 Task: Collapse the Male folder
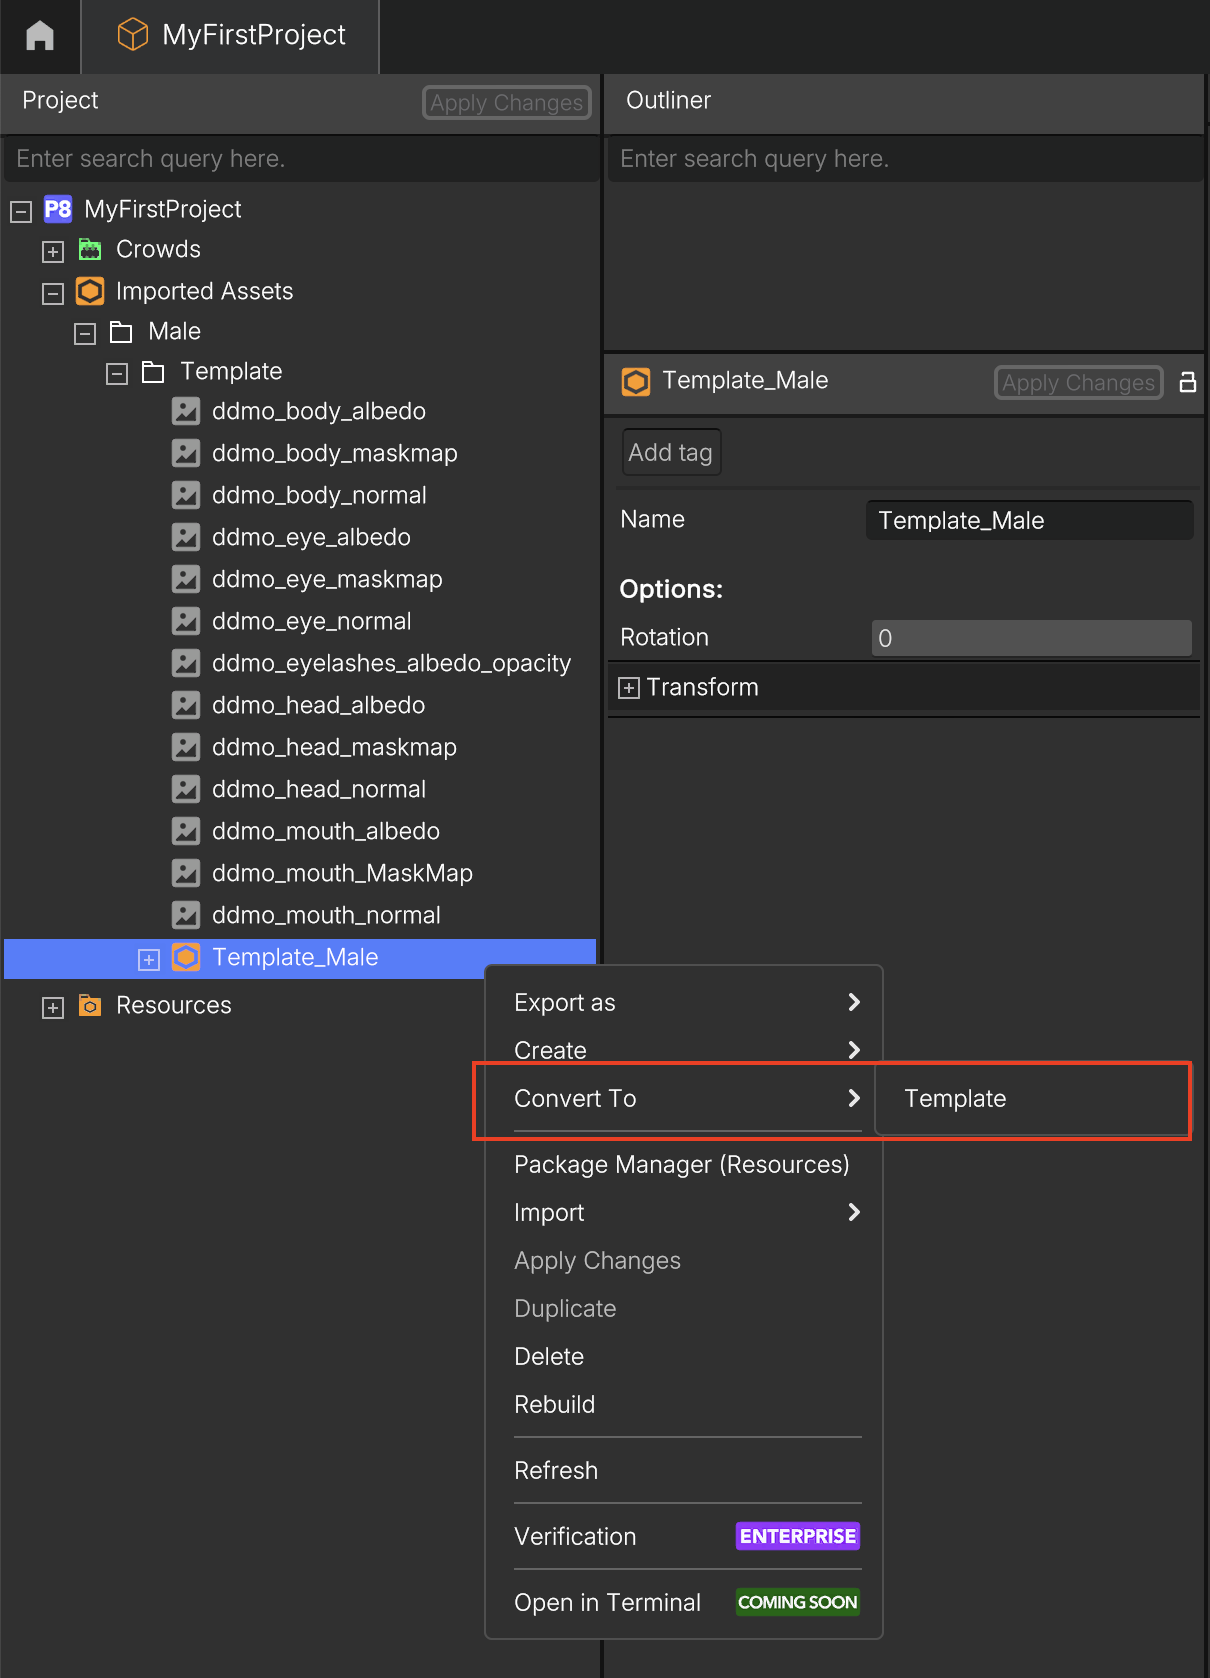pyautogui.click(x=85, y=334)
